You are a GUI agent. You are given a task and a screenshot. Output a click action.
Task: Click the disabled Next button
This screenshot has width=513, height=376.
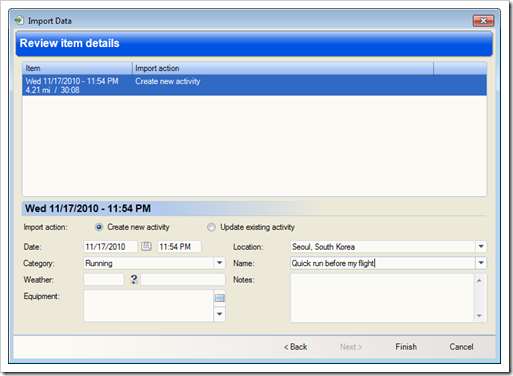[351, 347]
